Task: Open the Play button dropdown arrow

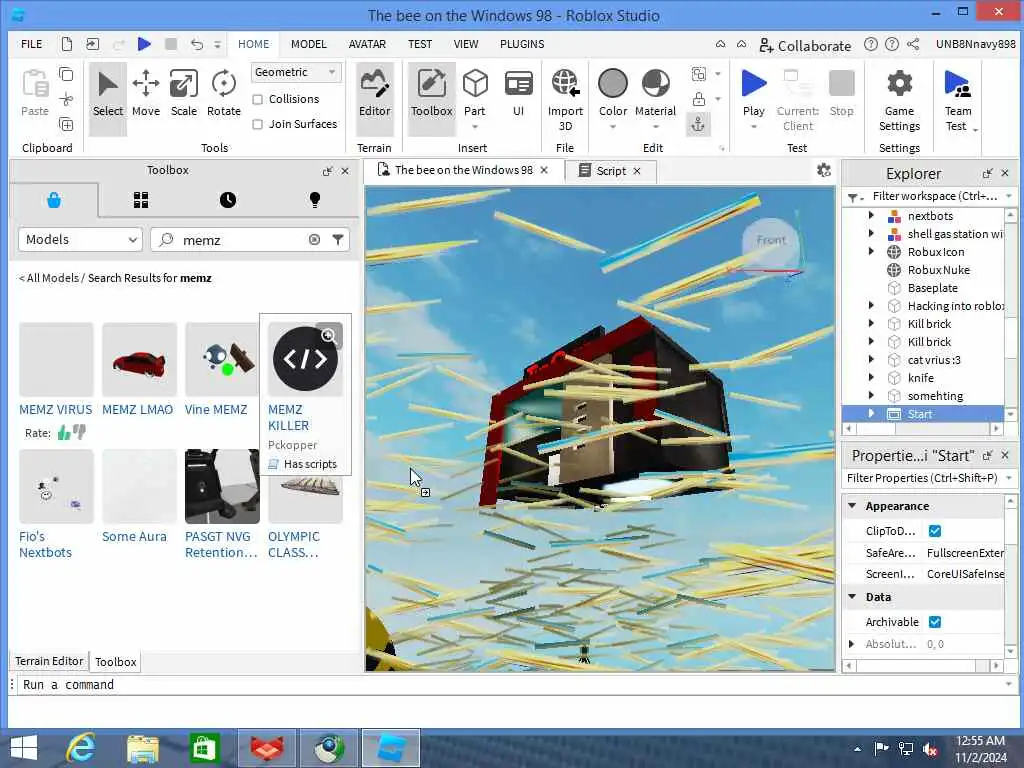Action: (x=754, y=127)
